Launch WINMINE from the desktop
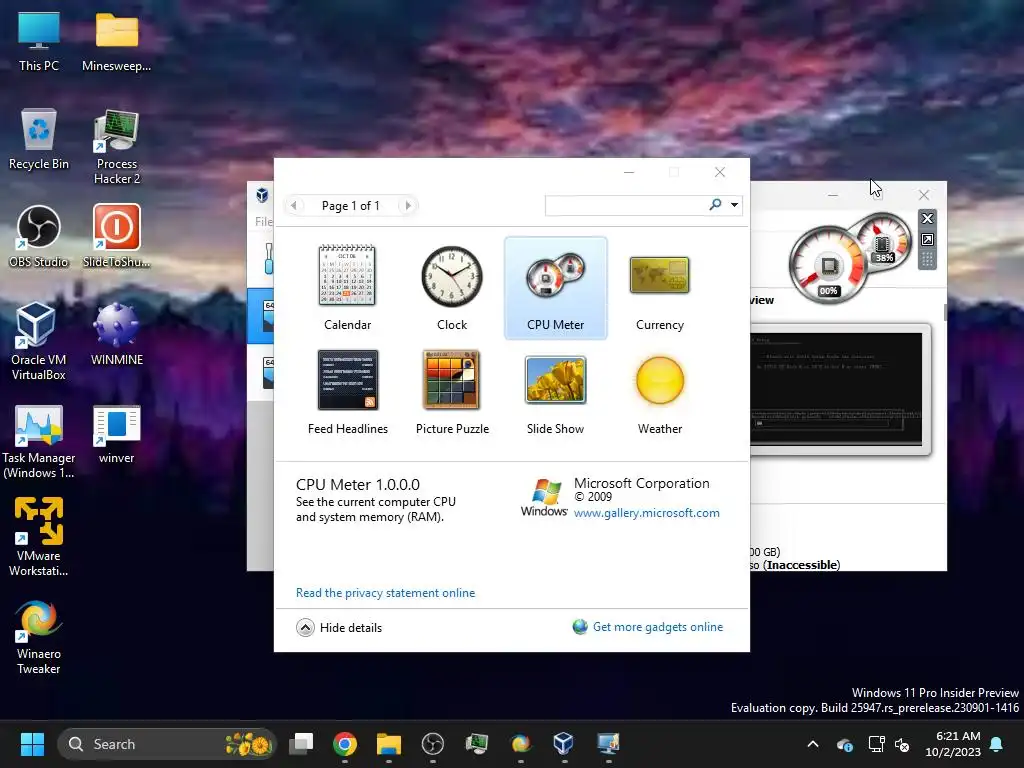This screenshot has width=1024, height=768. tap(116, 334)
